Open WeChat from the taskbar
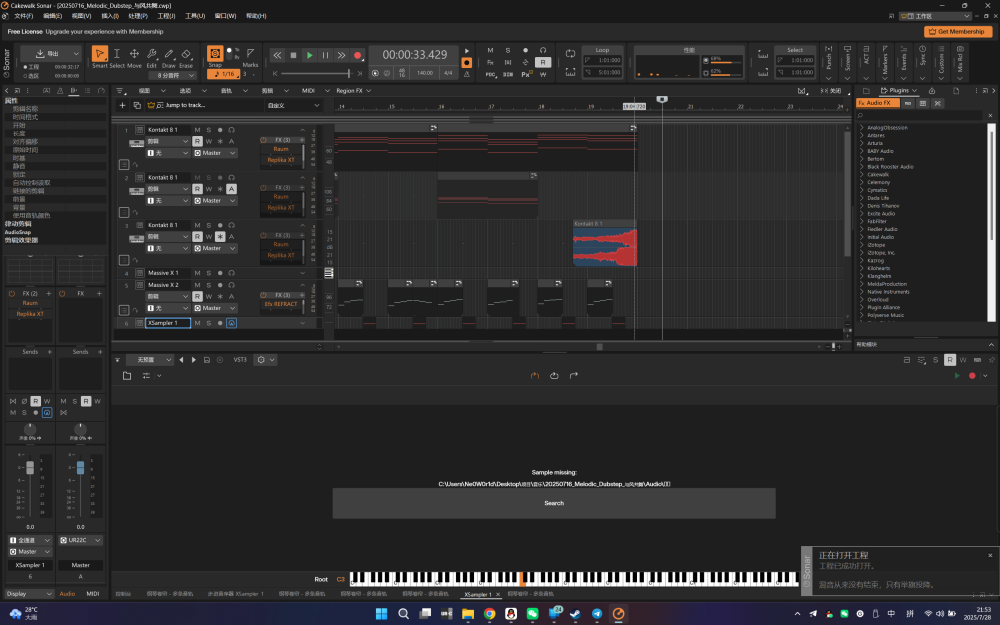The height and width of the screenshot is (625, 1000). pyautogui.click(x=532, y=614)
